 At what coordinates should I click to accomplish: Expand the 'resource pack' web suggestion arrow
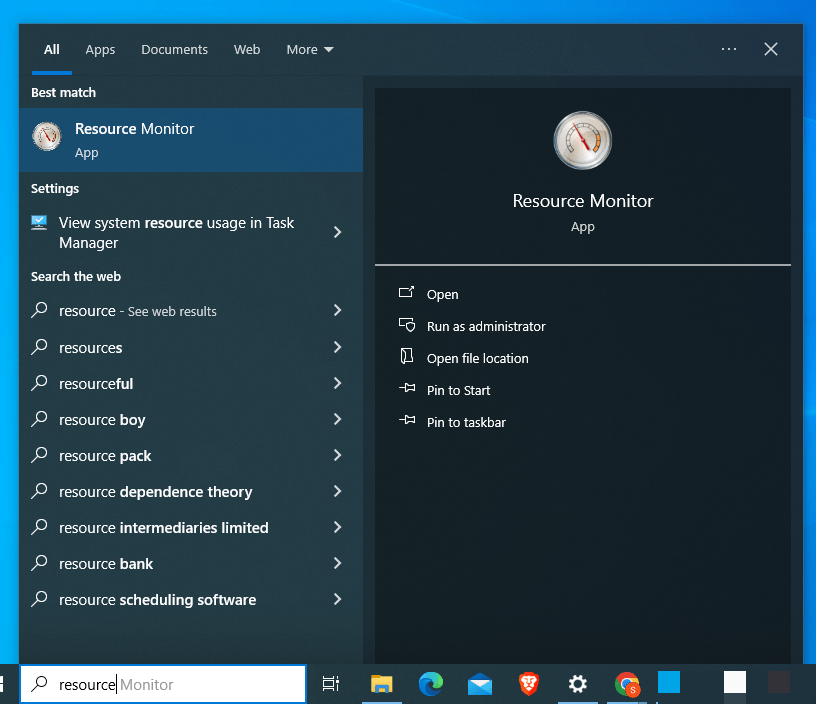[337, 456]
